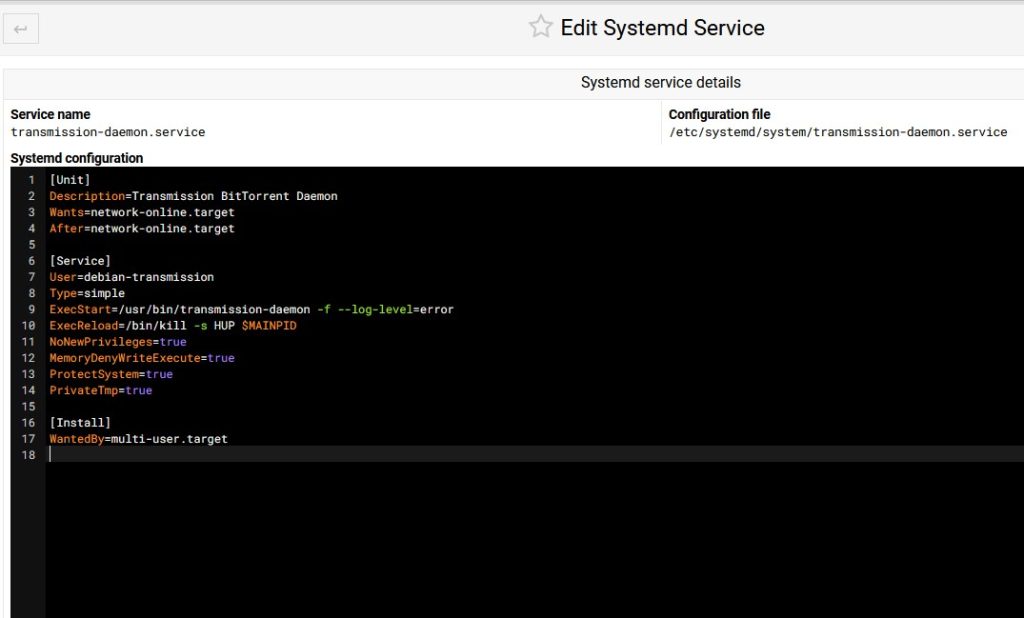Viewport: 1024px width, 618px height.
Task: Click the Type=simple line
Action: (87, 293)
